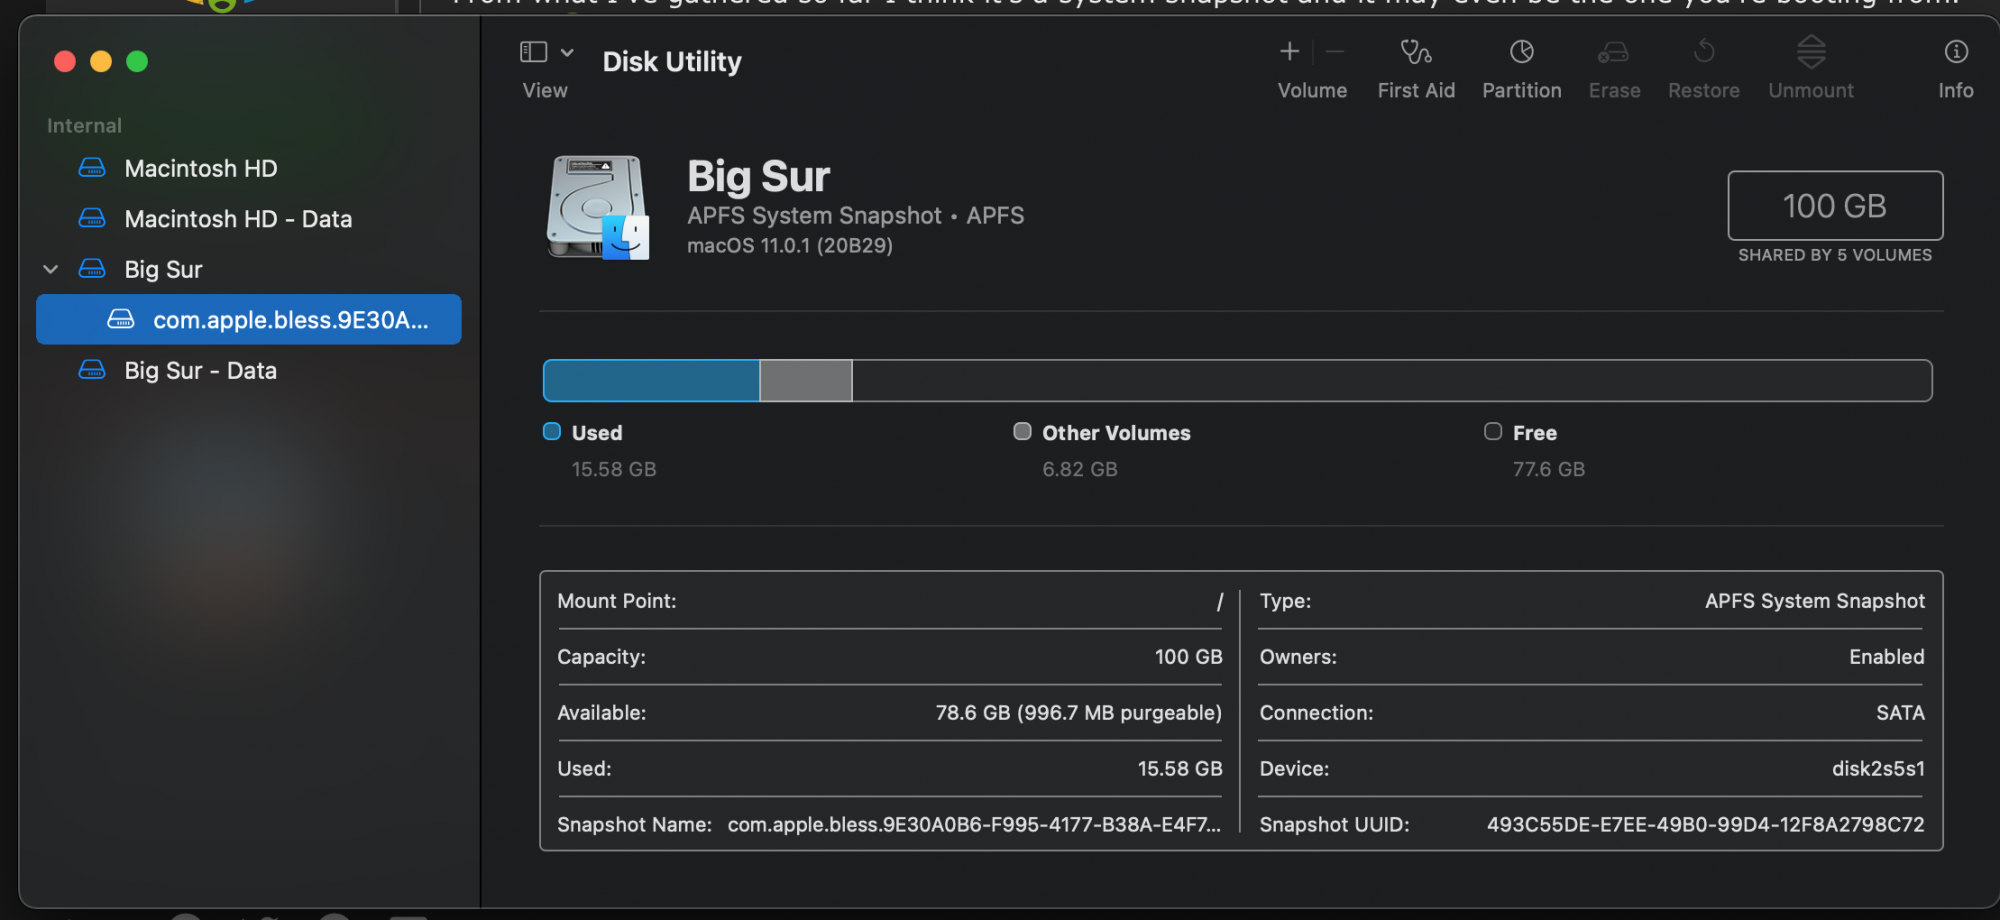2000x920 pixels.
Task: Click the Free legend marker
Action: [x=1493, y=431]
